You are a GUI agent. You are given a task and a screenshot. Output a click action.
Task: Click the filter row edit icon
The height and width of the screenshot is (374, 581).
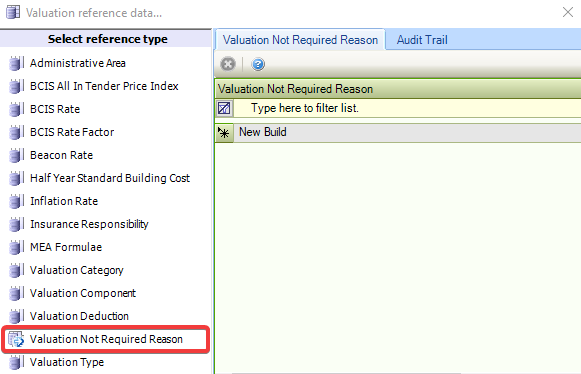pyautogui.click(x=224, y=108)
